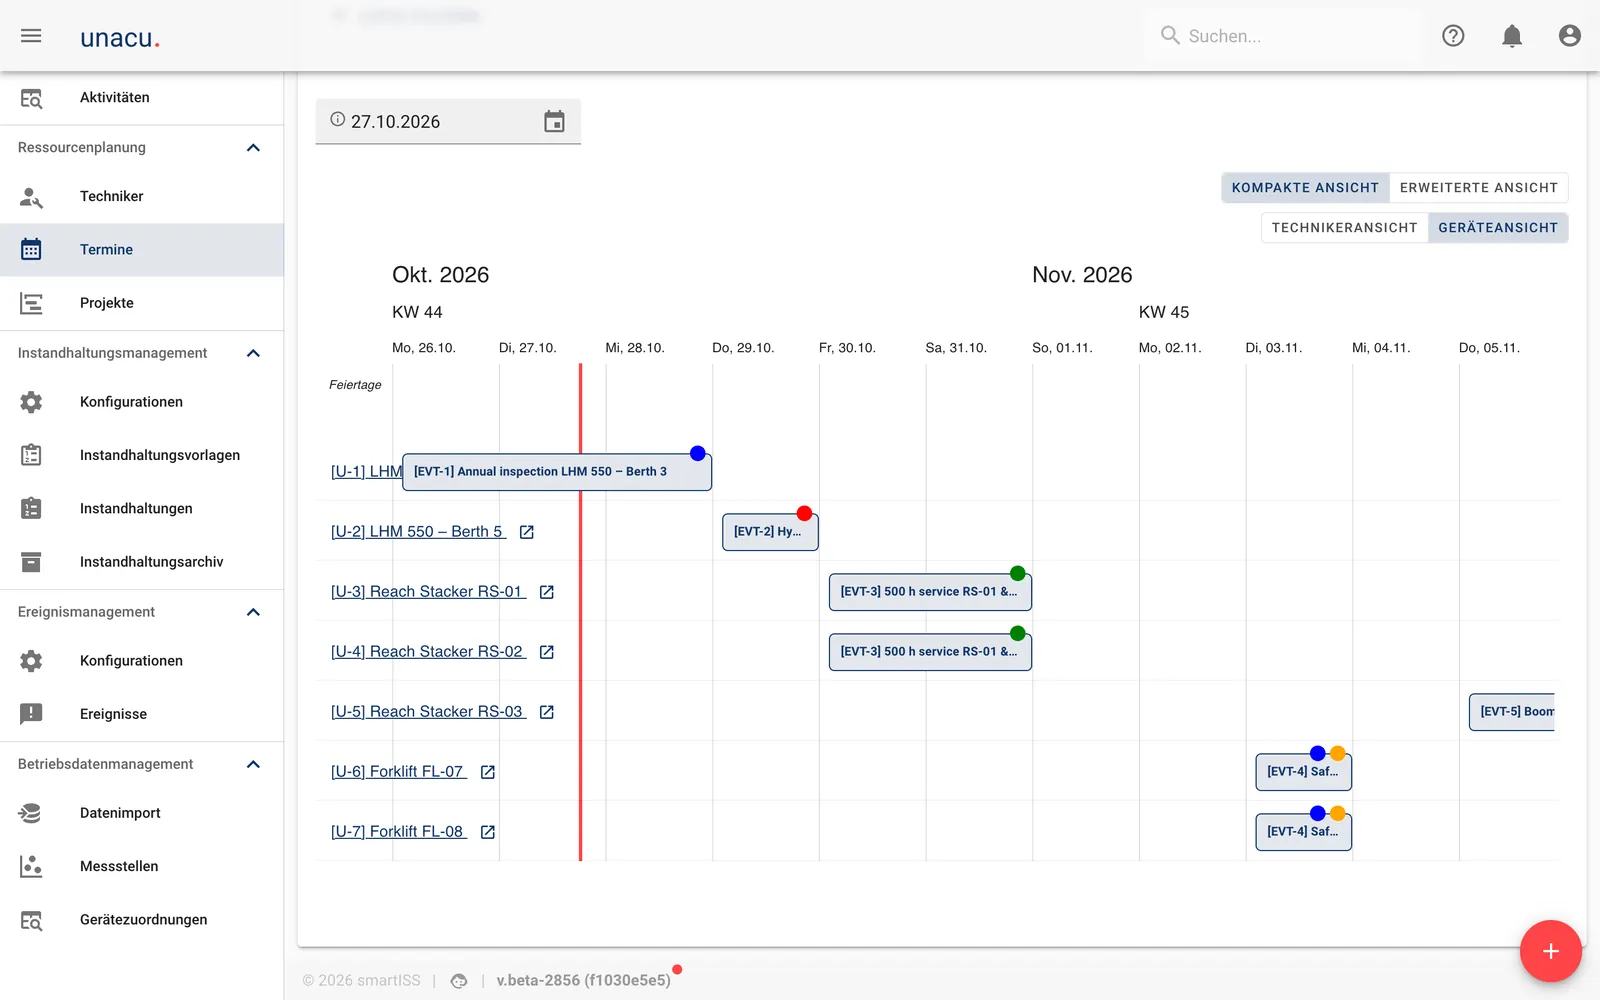Open Aktivitäten in the sidebar

pos(142,98)
